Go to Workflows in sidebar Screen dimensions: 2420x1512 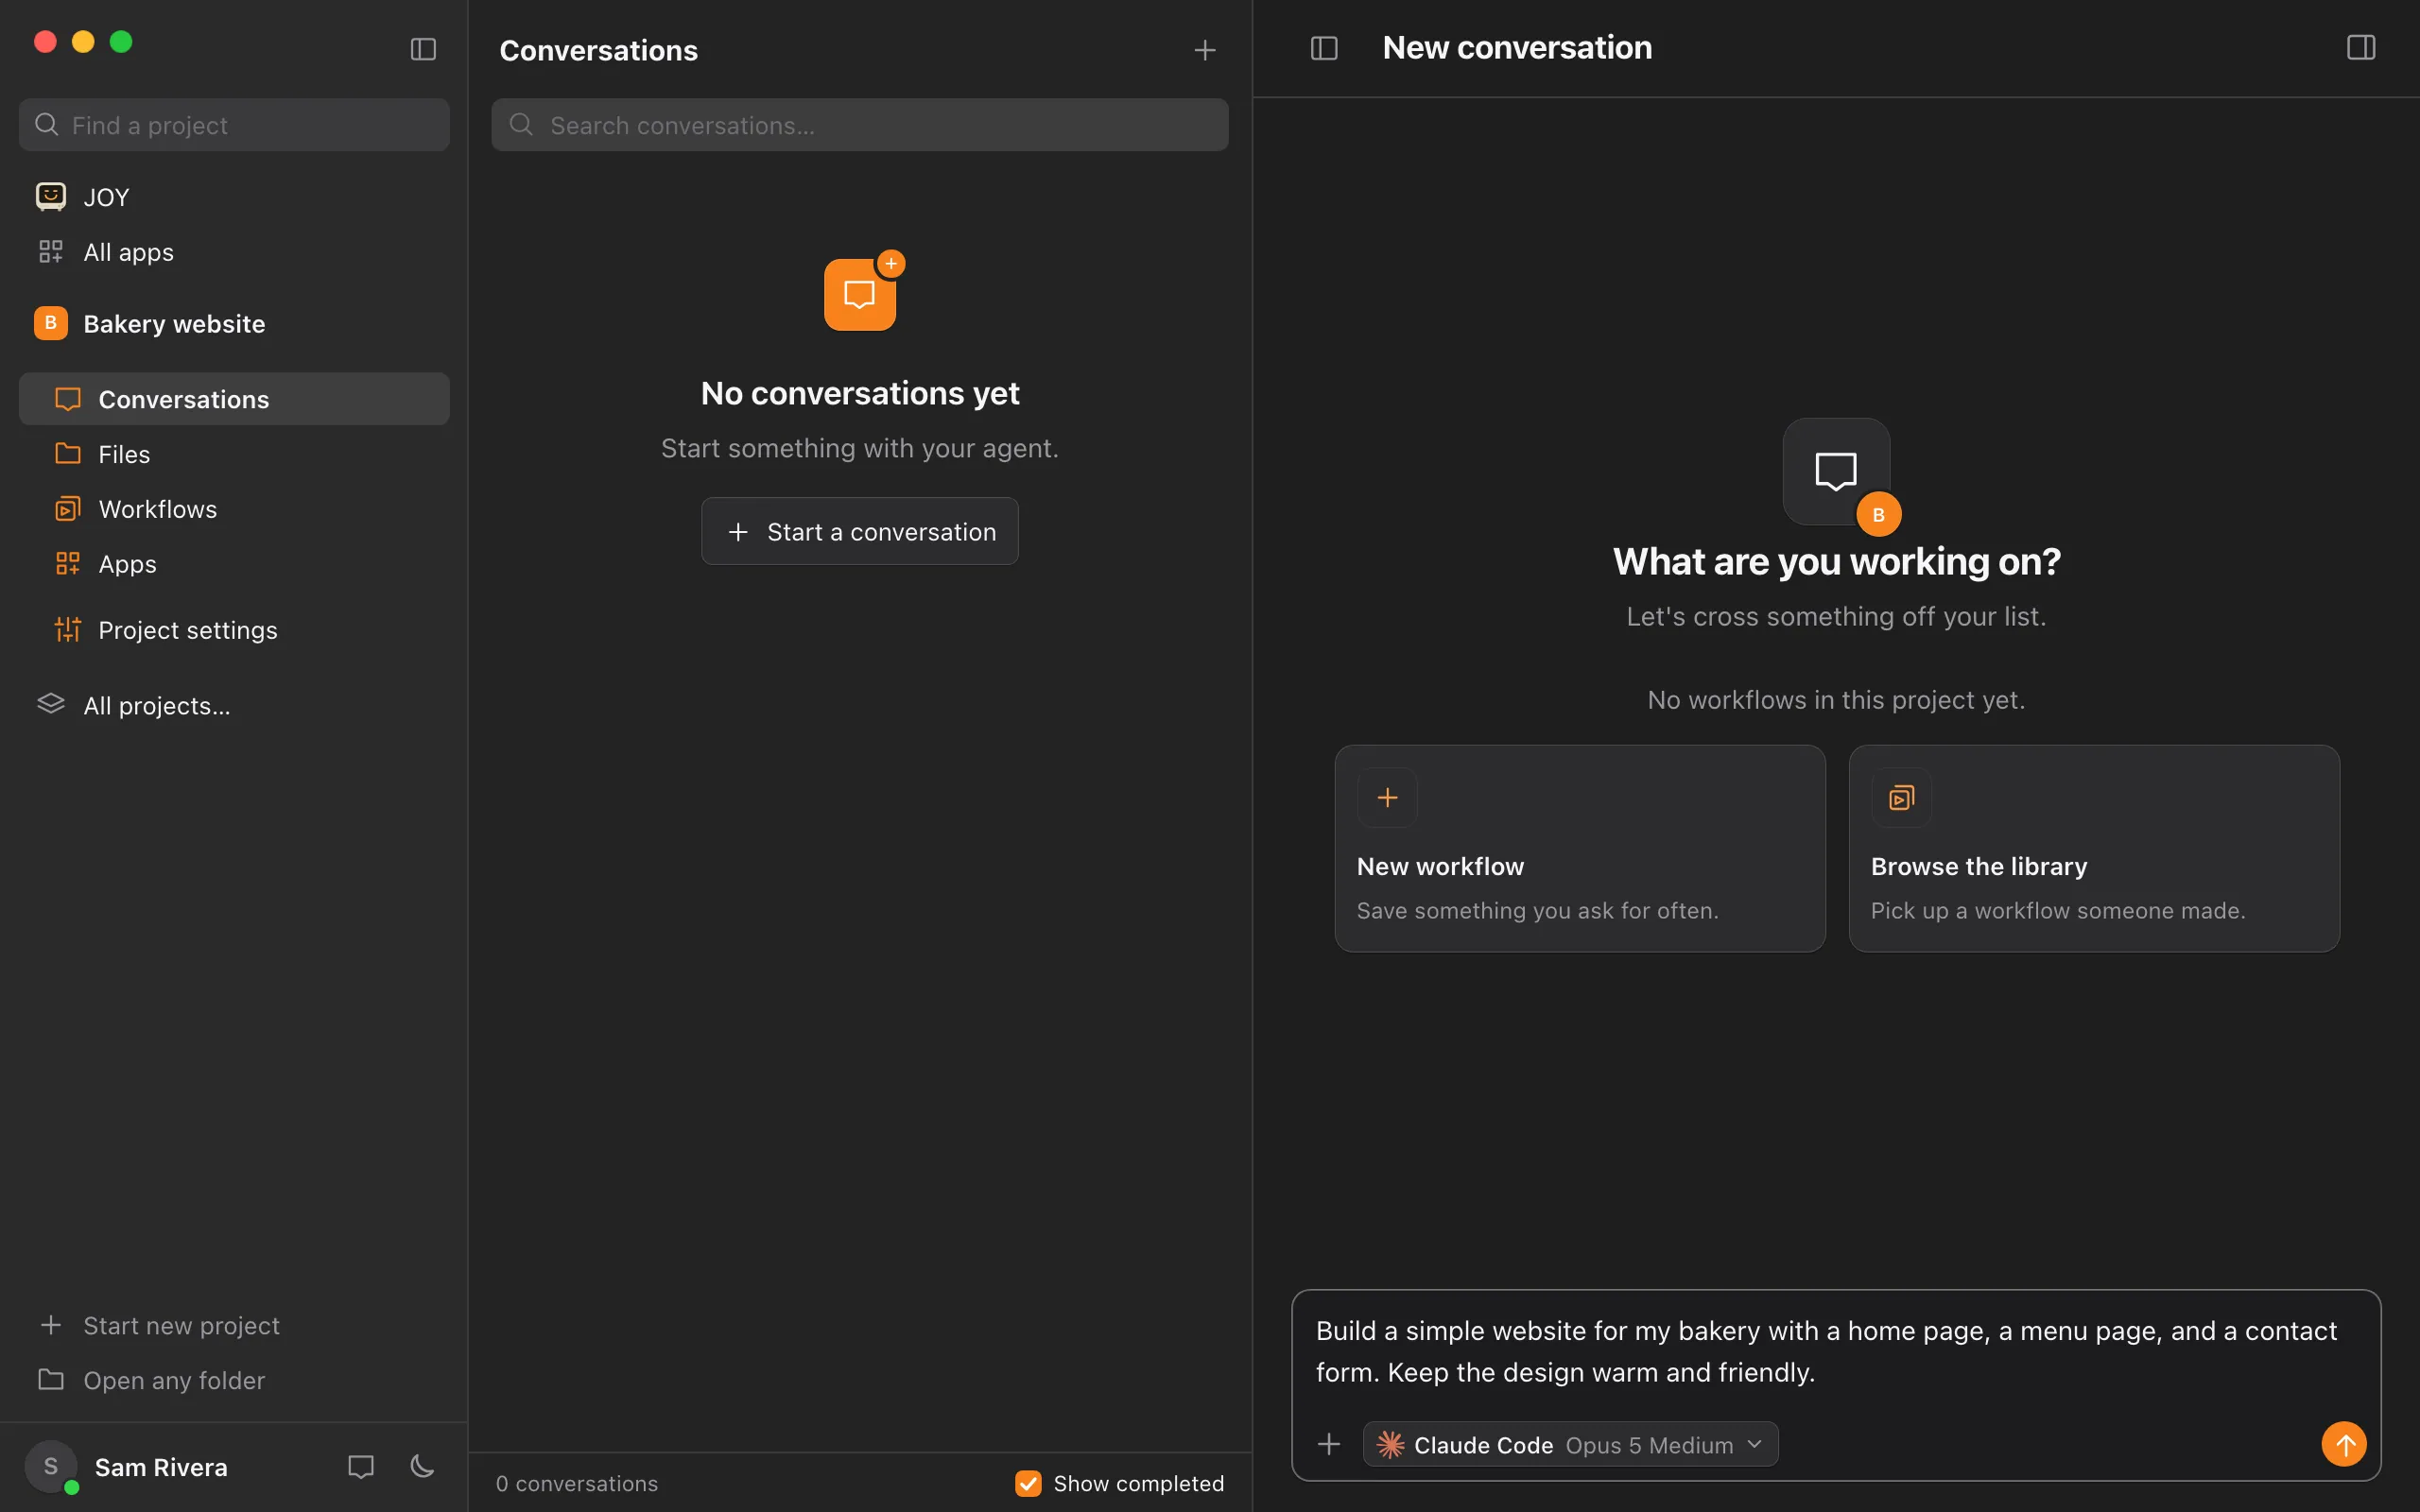[234, 509]
